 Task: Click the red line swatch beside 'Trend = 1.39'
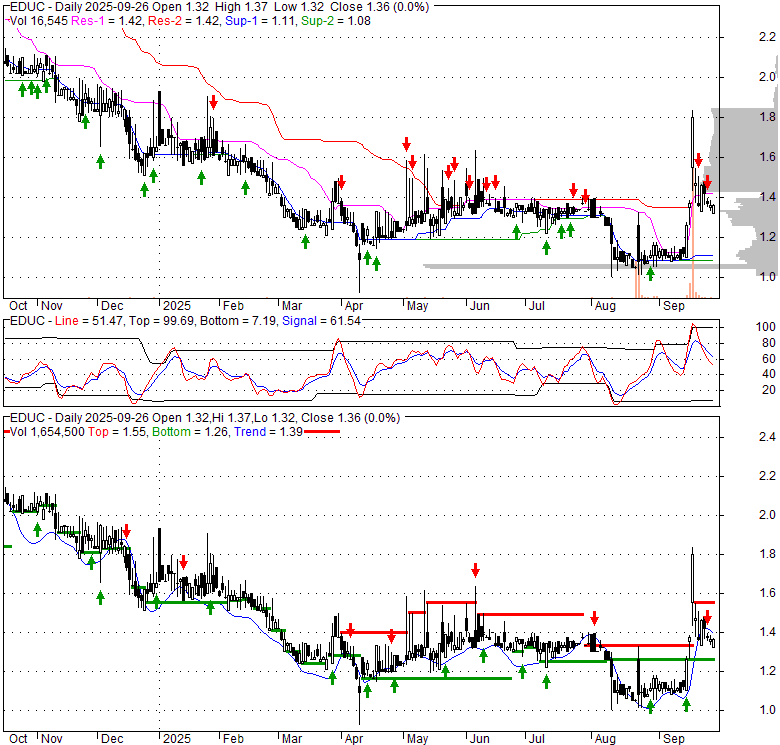coord(322,432)
